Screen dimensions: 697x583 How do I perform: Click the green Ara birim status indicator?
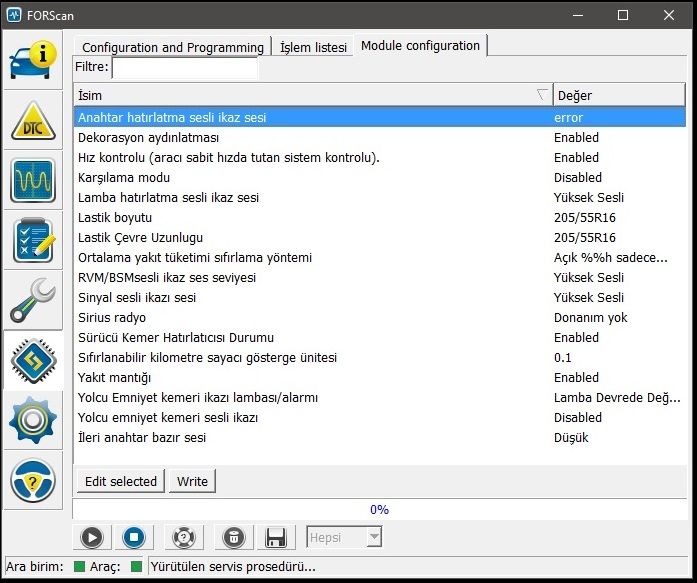click(x=79, y=567)
